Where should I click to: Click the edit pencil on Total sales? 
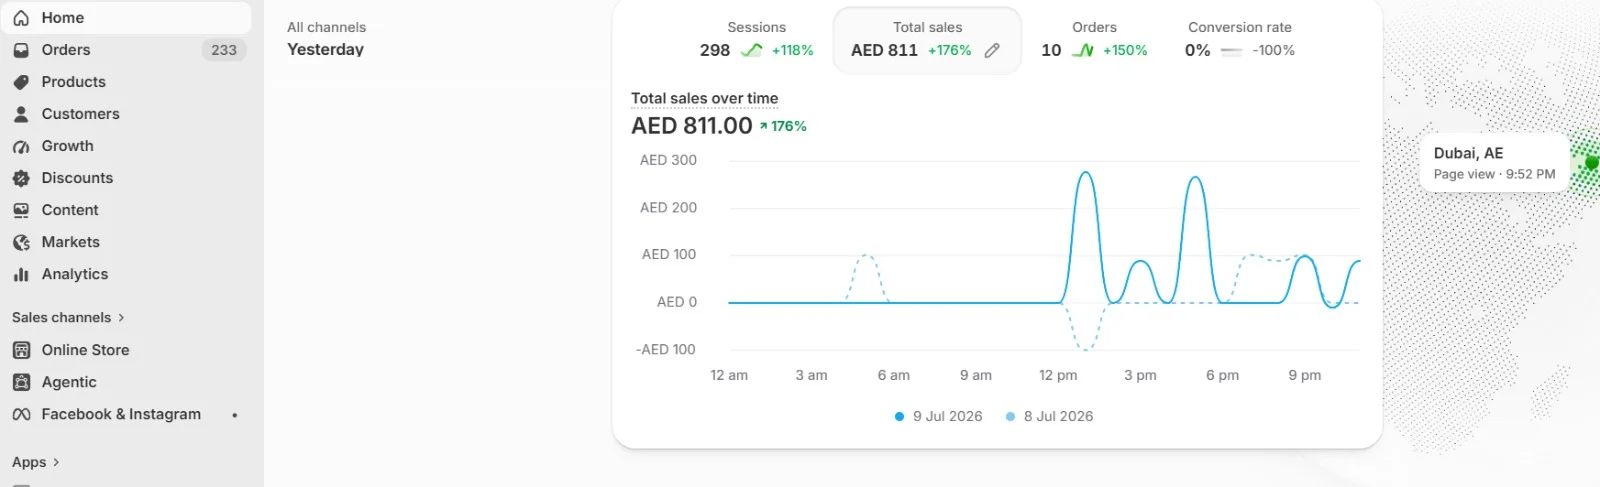[992, 50]
